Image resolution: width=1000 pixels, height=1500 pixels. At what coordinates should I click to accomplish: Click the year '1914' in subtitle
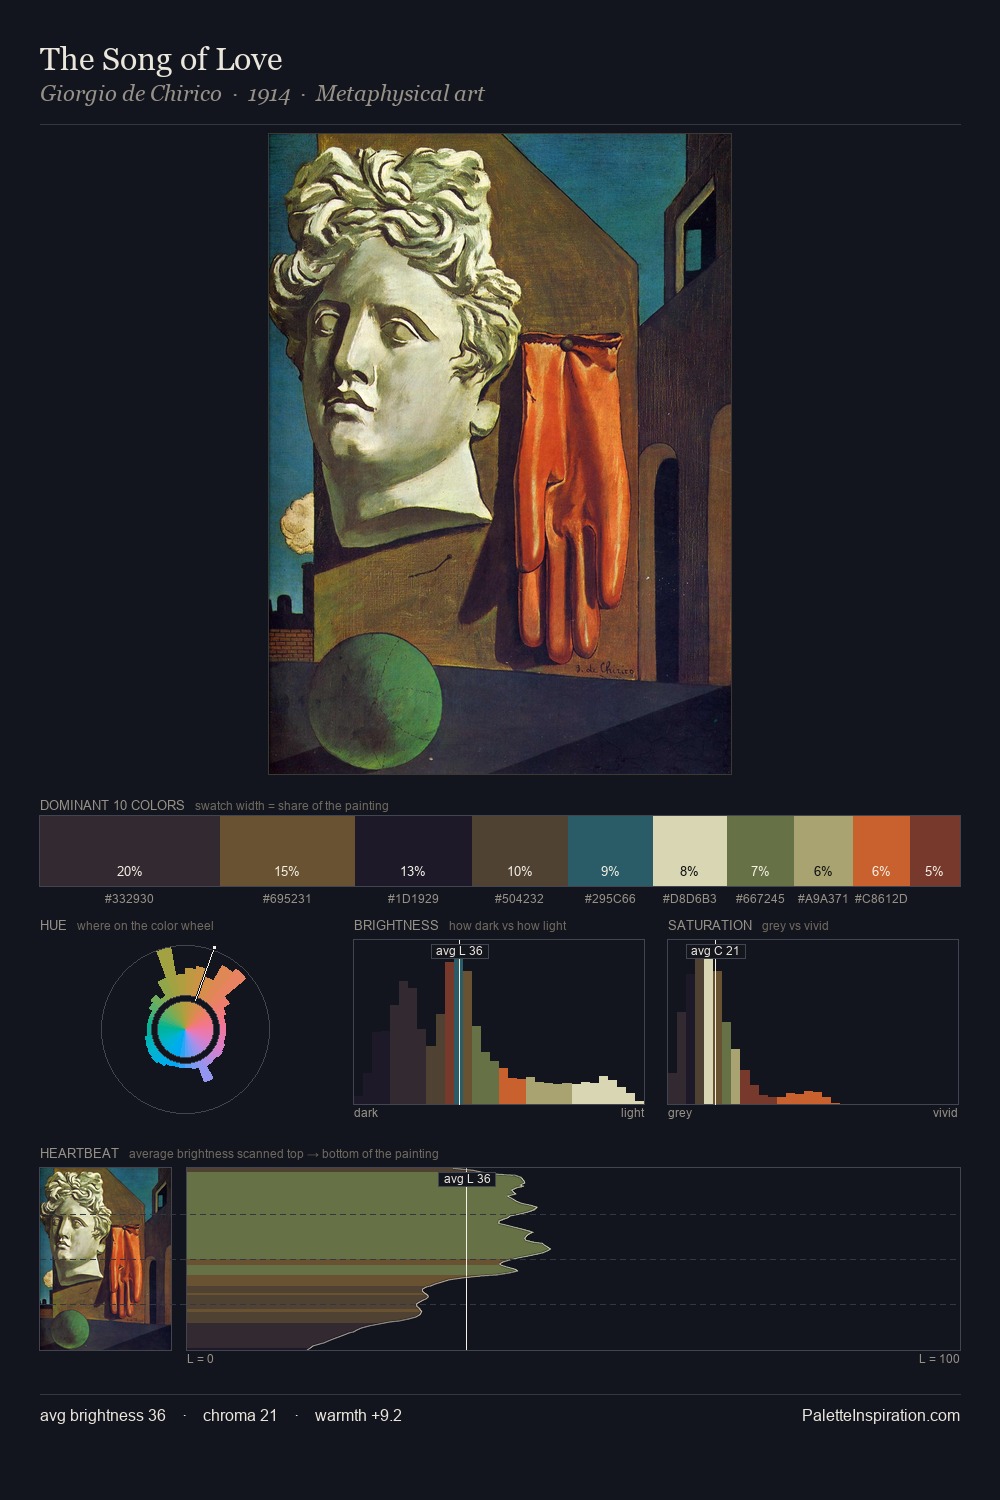pyautogui.click(x=269, y=94)
